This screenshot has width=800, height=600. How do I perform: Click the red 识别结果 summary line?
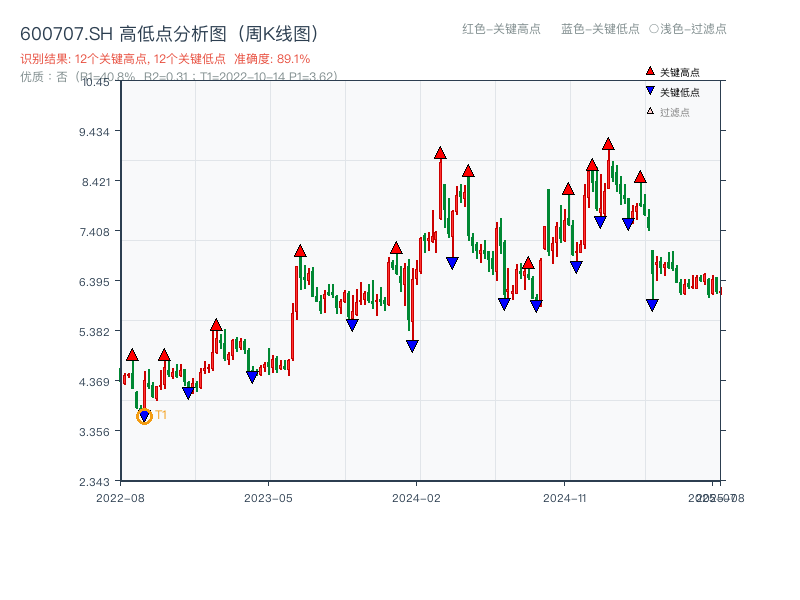click(x=165, y=59)
